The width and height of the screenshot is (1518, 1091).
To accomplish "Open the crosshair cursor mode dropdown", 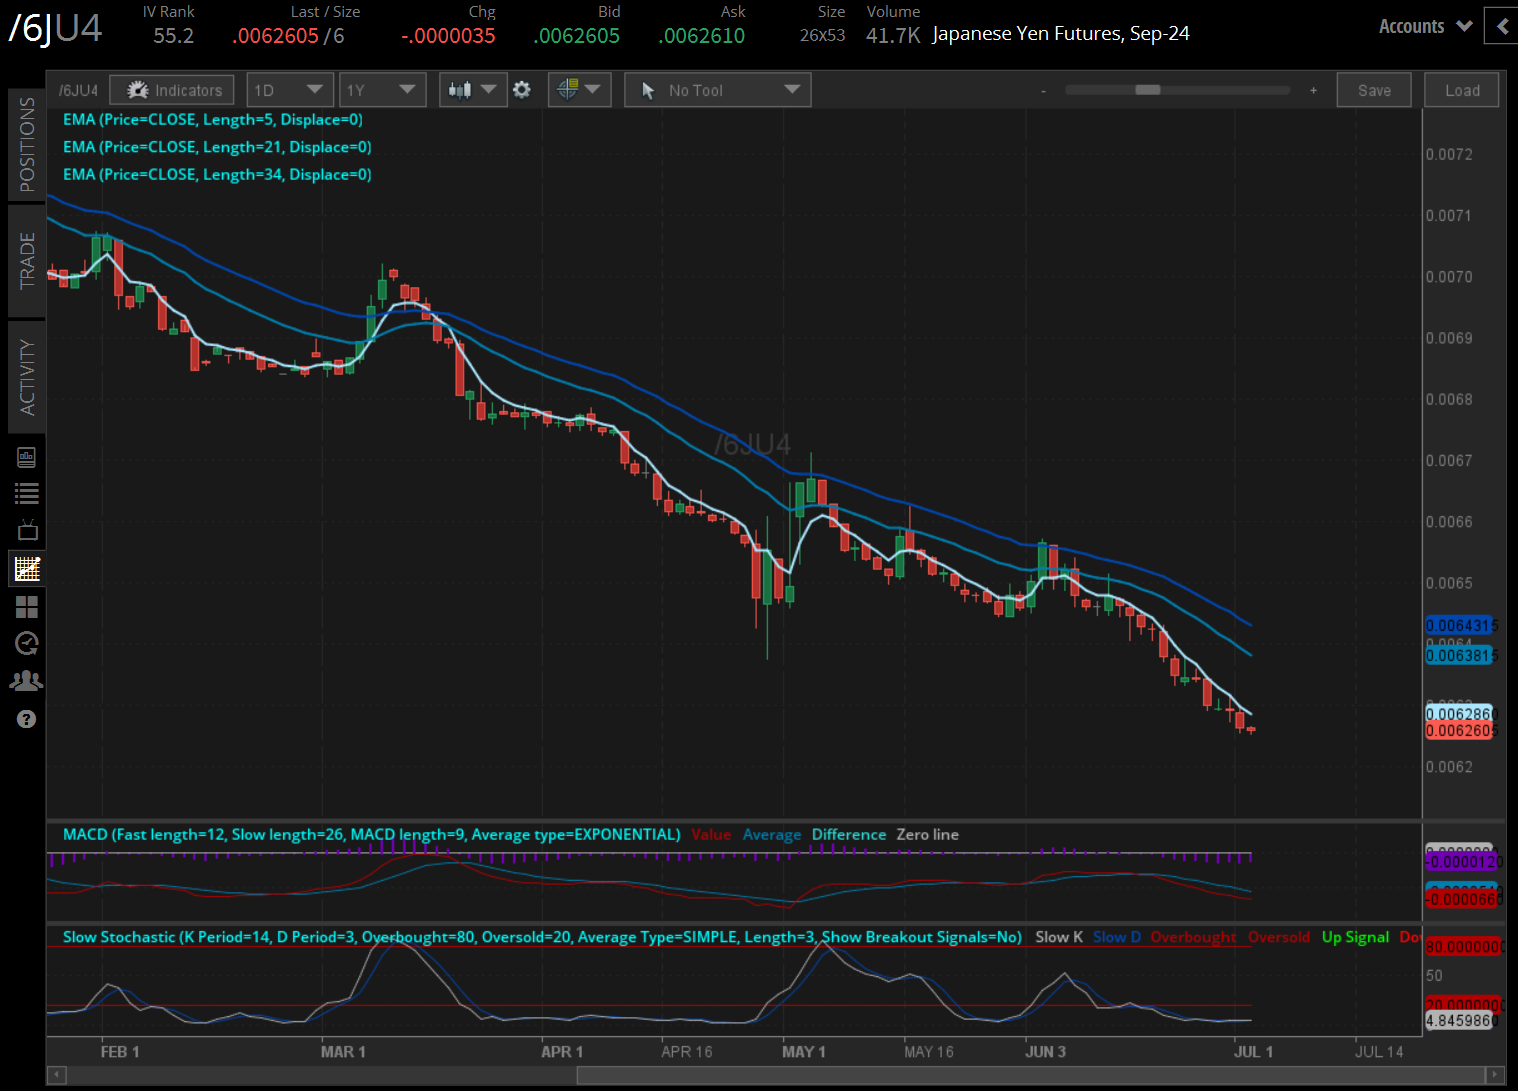I will [579, 90].
